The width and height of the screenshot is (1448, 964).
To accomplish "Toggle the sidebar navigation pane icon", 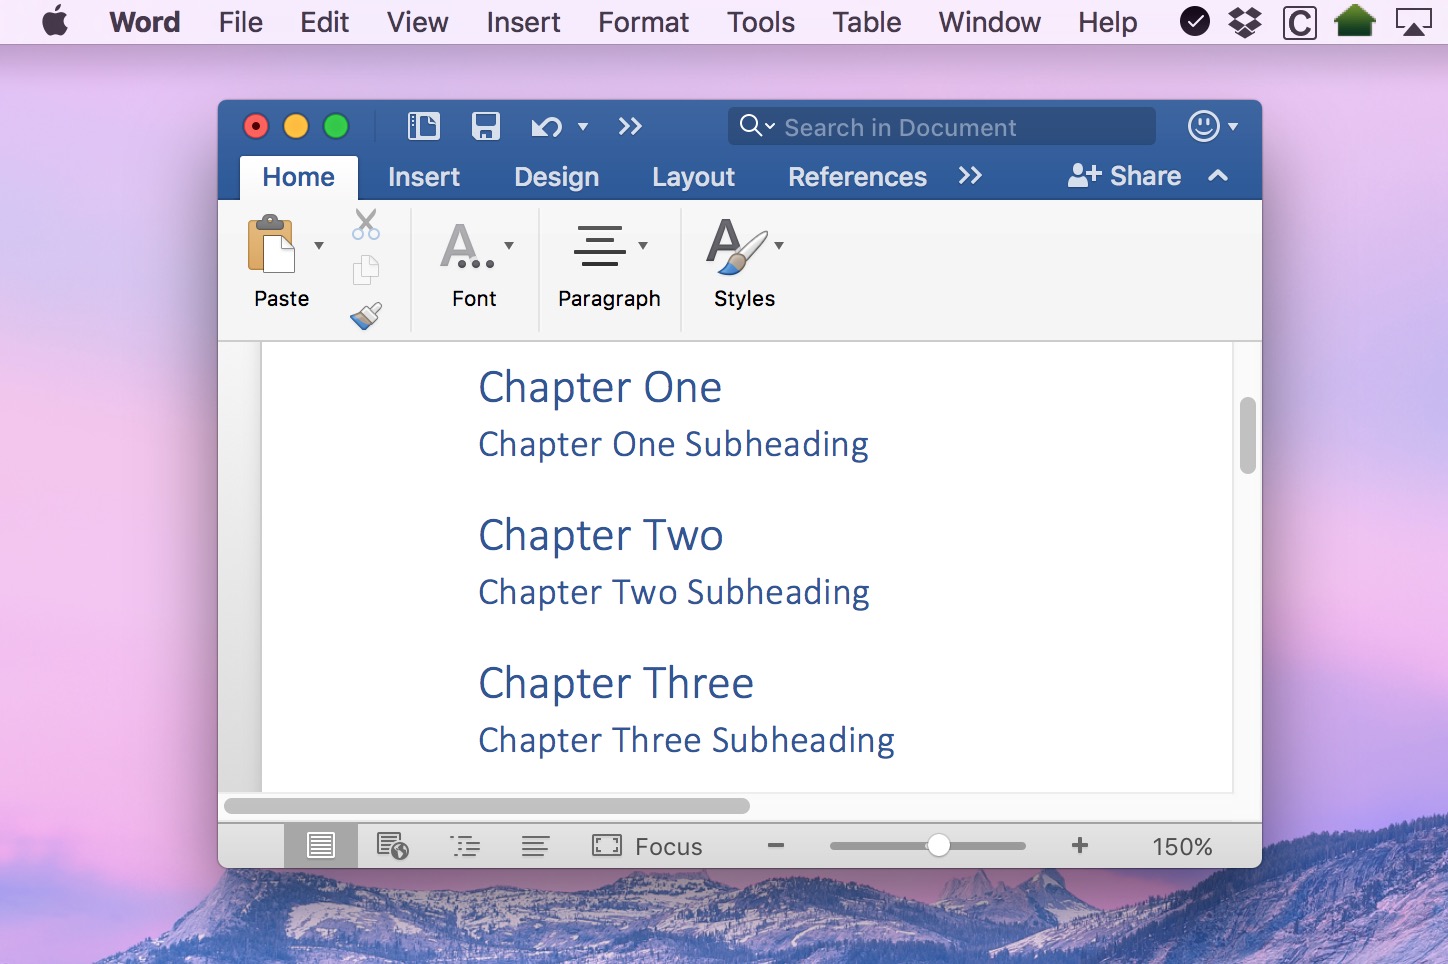I will pyautogui.click(x=423, y=126).
